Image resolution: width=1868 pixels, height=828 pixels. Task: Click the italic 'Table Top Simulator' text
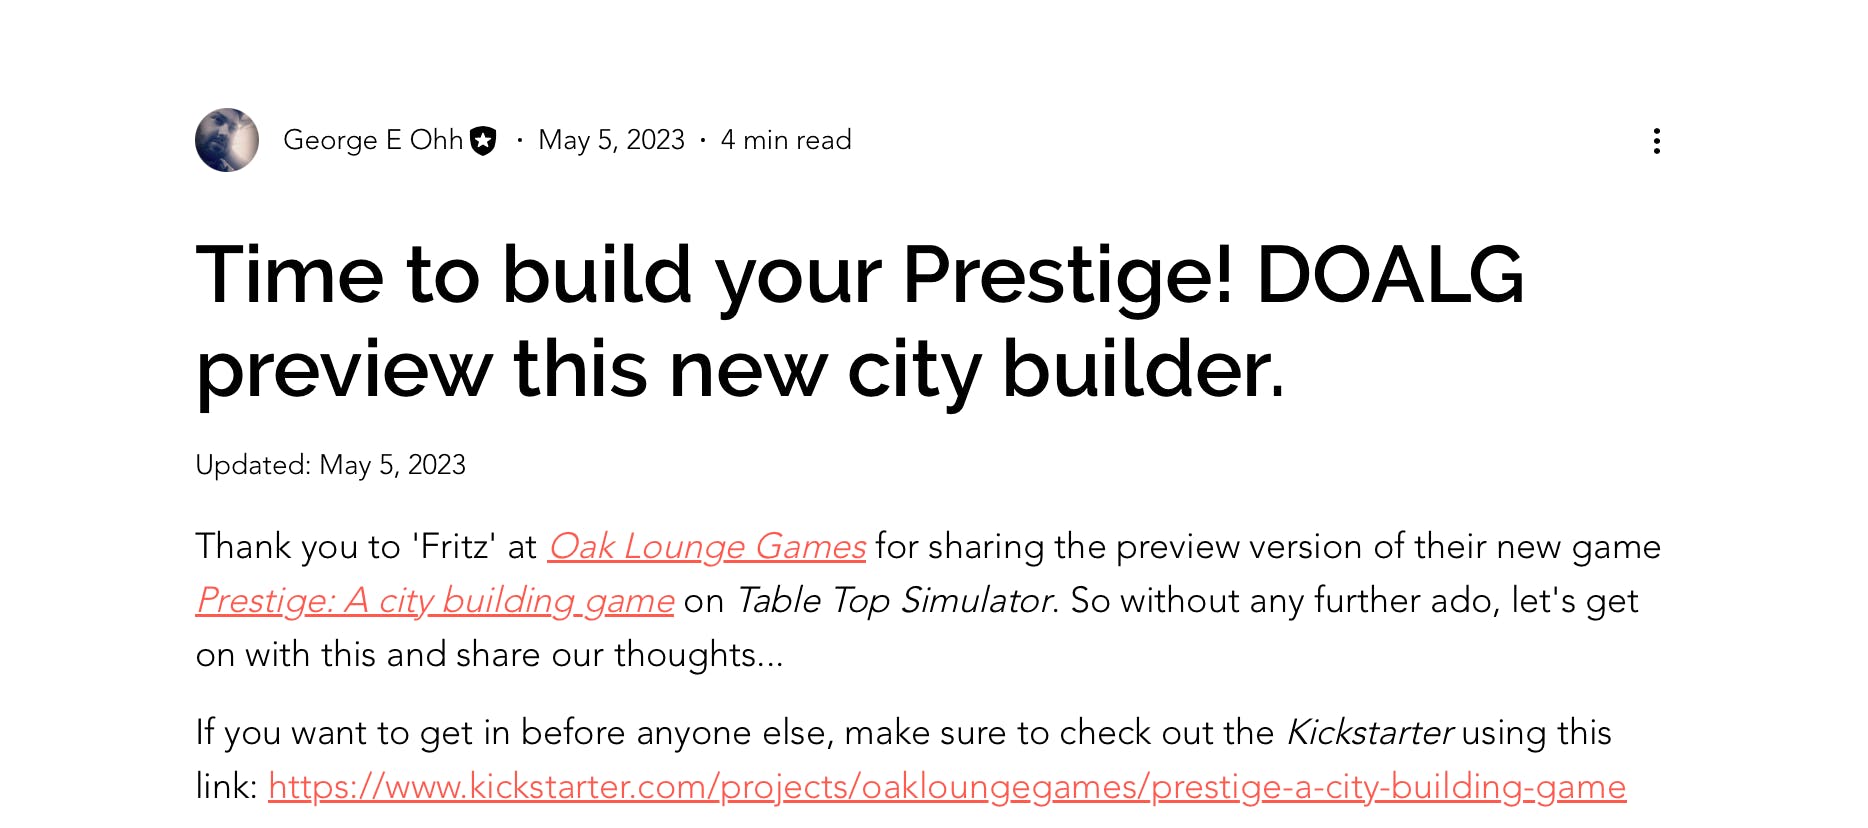coord(895,601)
